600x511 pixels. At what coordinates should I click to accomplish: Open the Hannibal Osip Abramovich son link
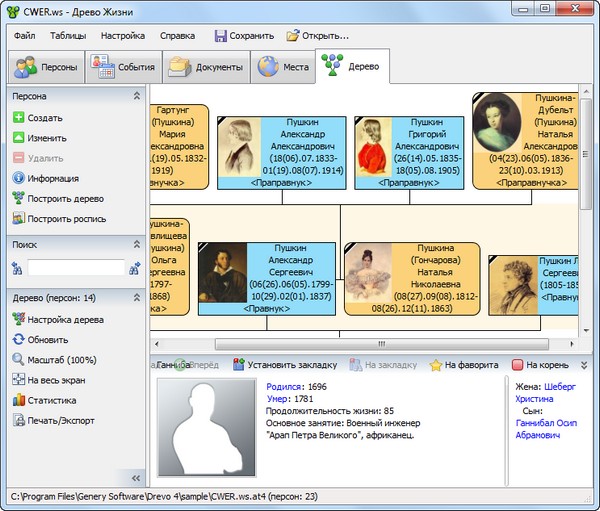click(545, 429)
